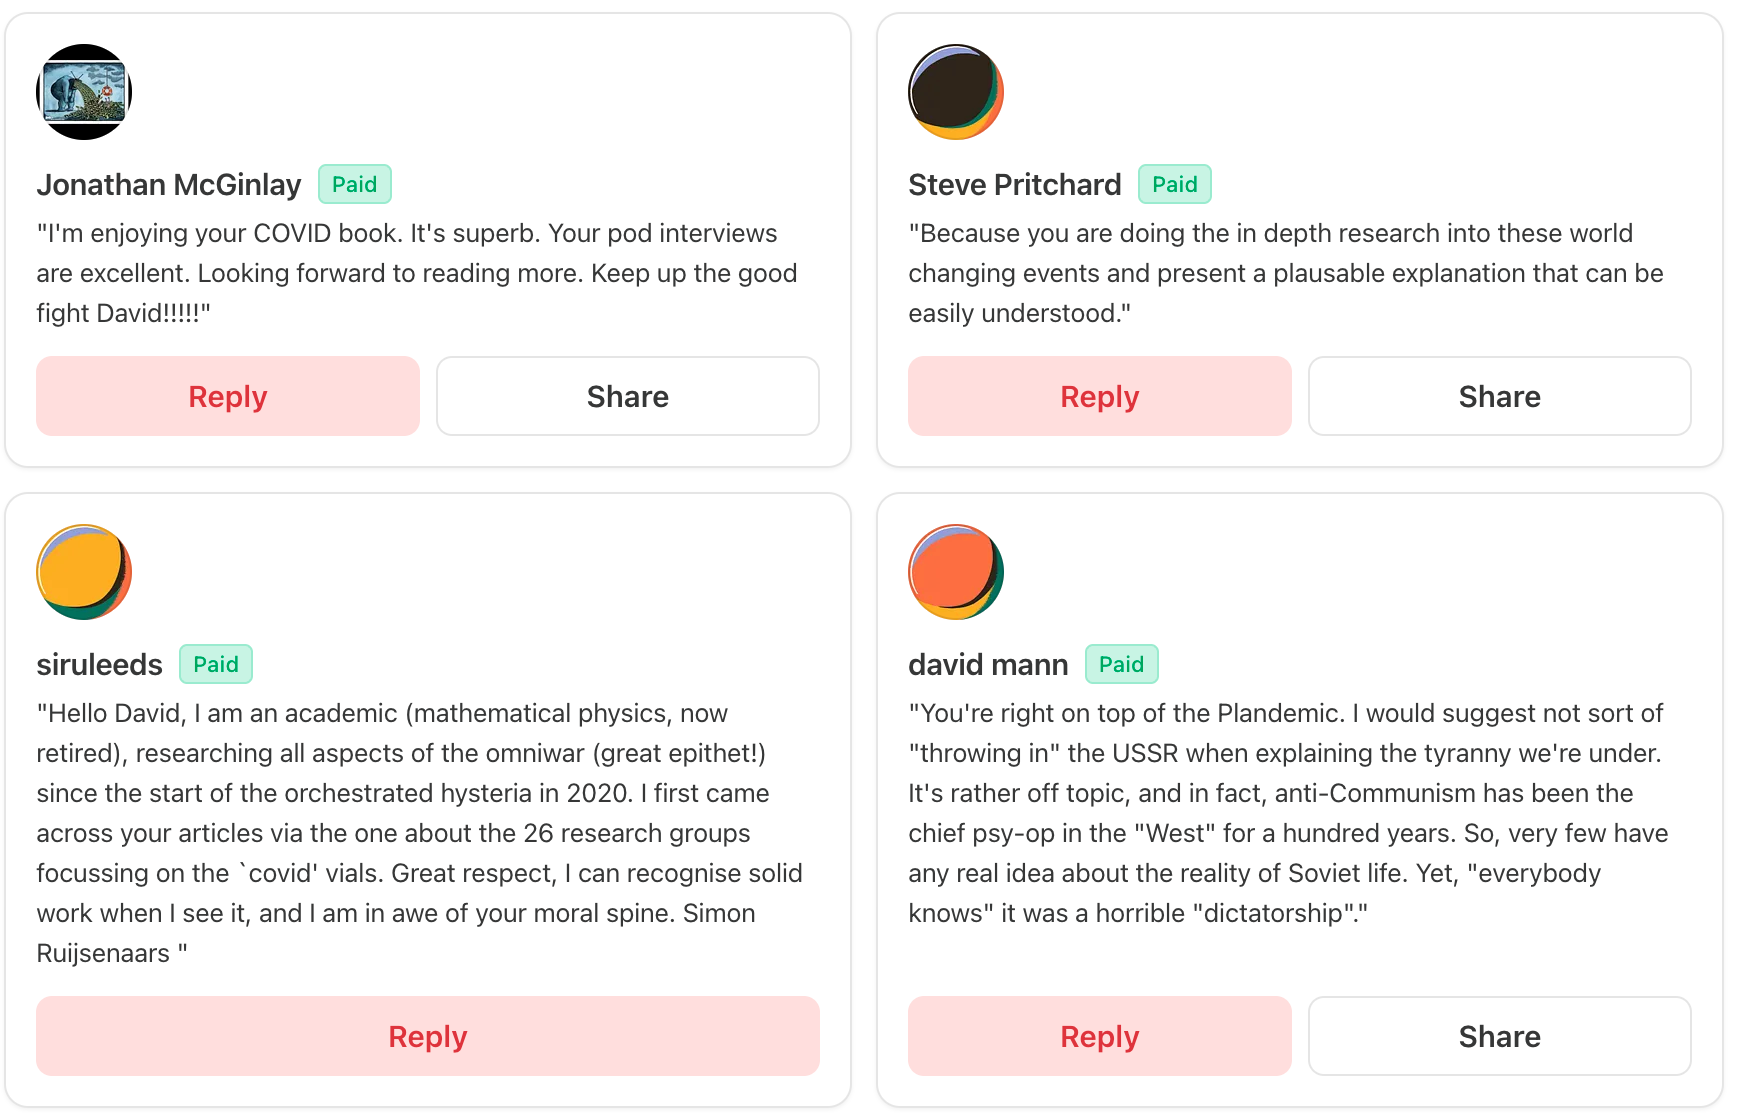Reply to siruleeds' comment
The height and width of the screenshot is (1120, 1740).
(x=428, y=1036)
